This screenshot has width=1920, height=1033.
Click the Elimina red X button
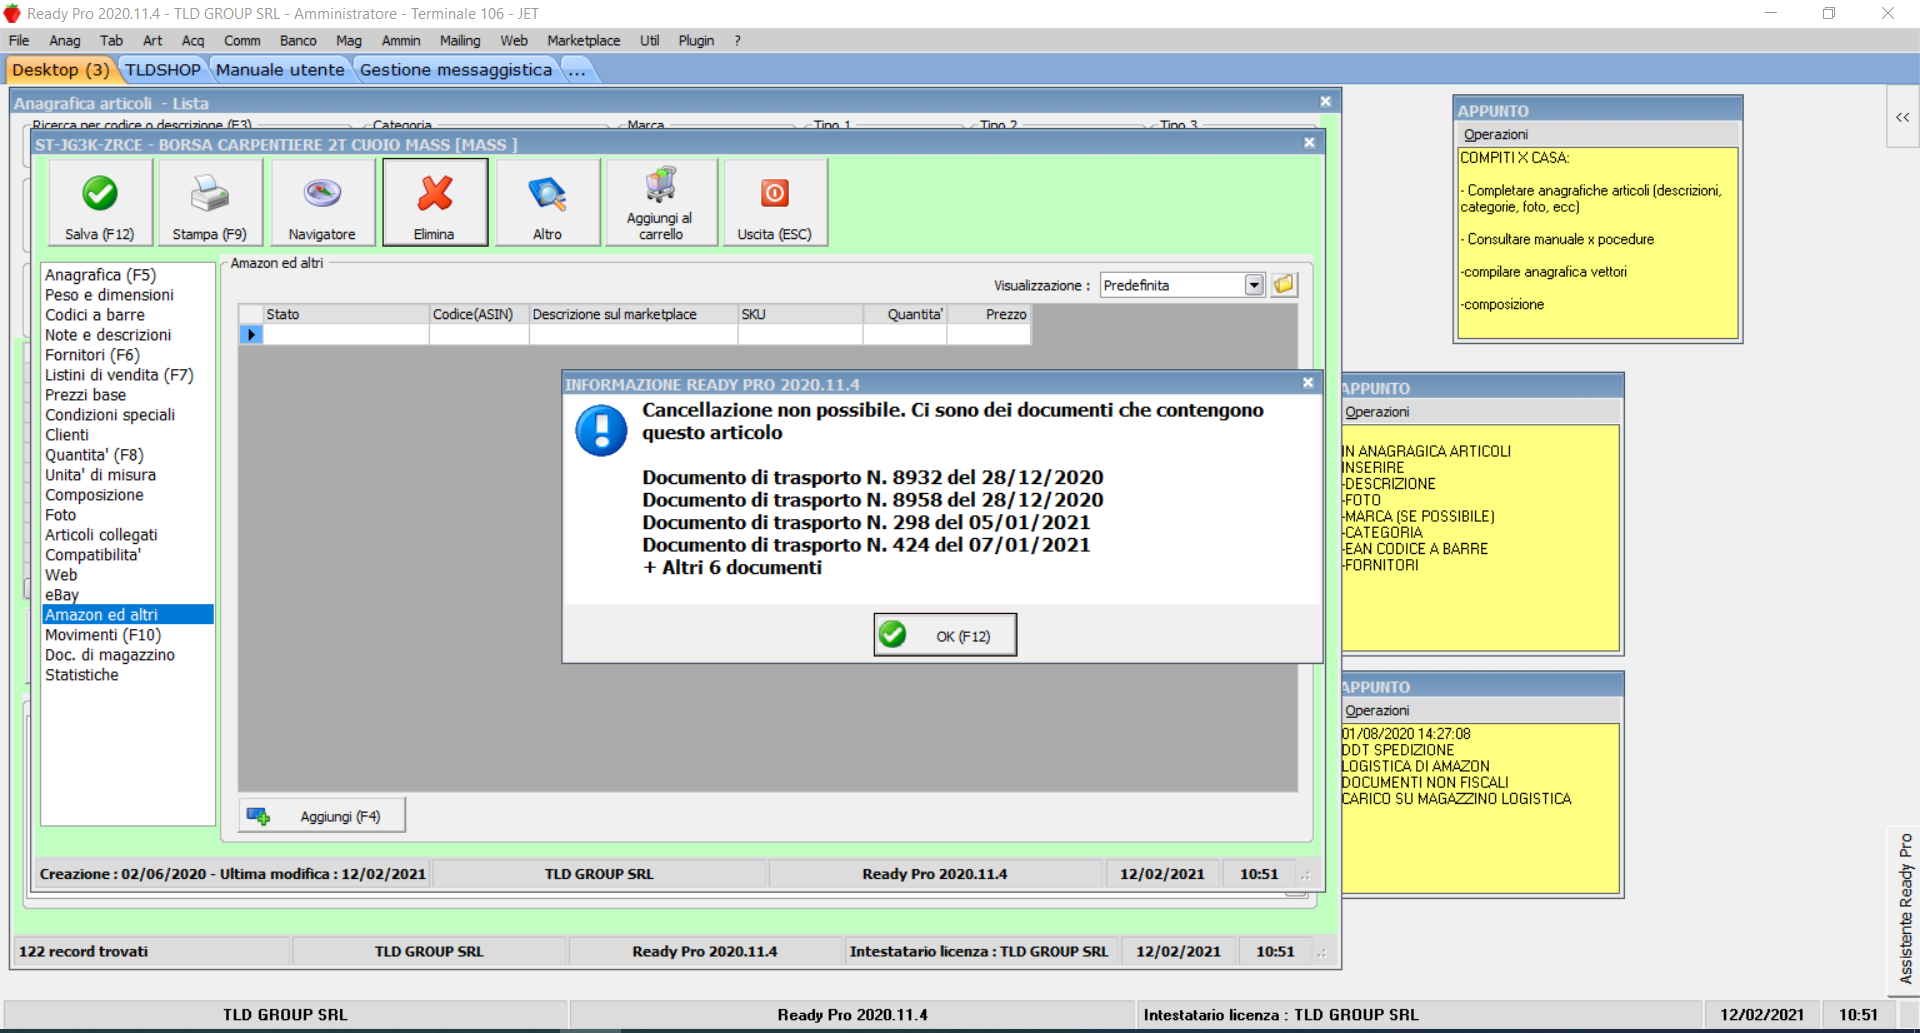click(x=435, y=202)
